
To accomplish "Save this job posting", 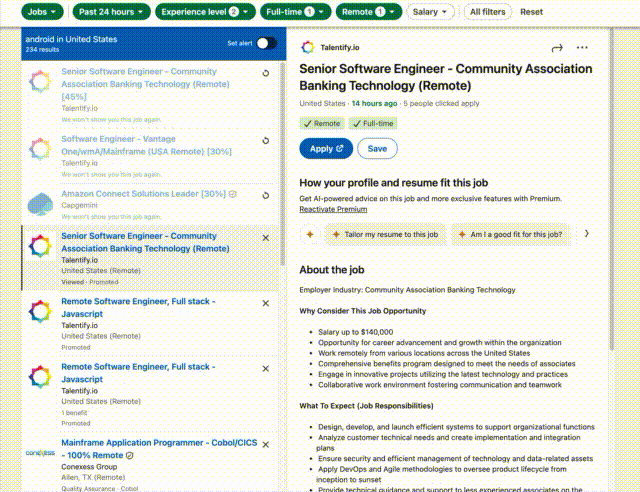I will coord(377,149).
